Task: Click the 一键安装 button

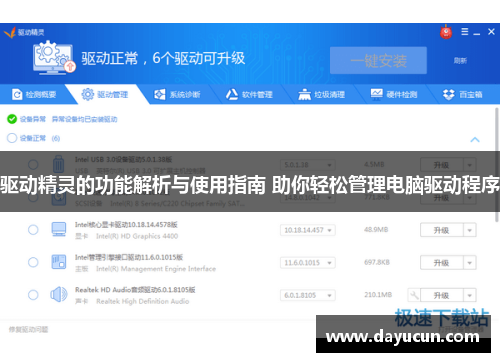Action: 378,60
